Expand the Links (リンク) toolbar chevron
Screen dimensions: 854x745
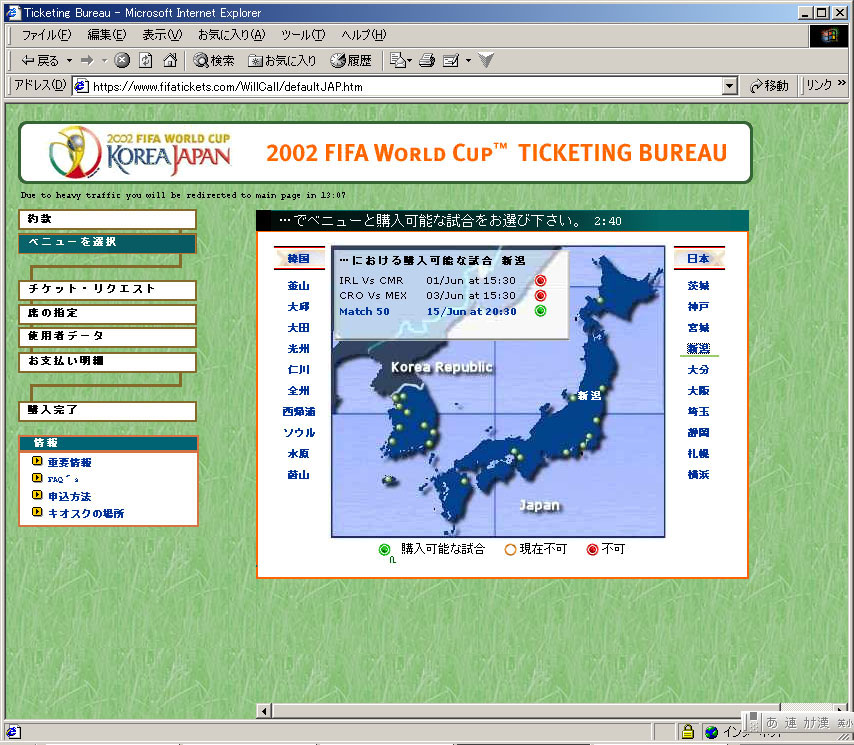(841, 83)
